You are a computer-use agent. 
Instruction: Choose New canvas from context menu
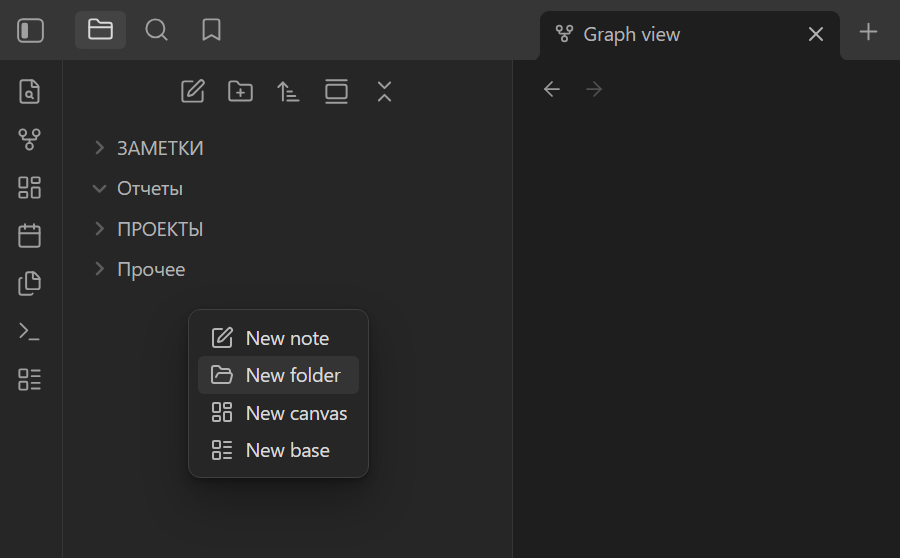[278, 413]
